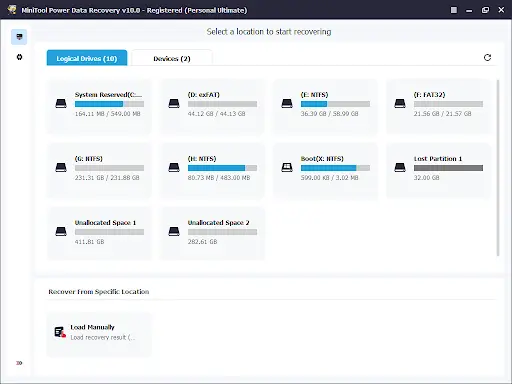Click drive icon for (G: NTFS)

(61, 167)
